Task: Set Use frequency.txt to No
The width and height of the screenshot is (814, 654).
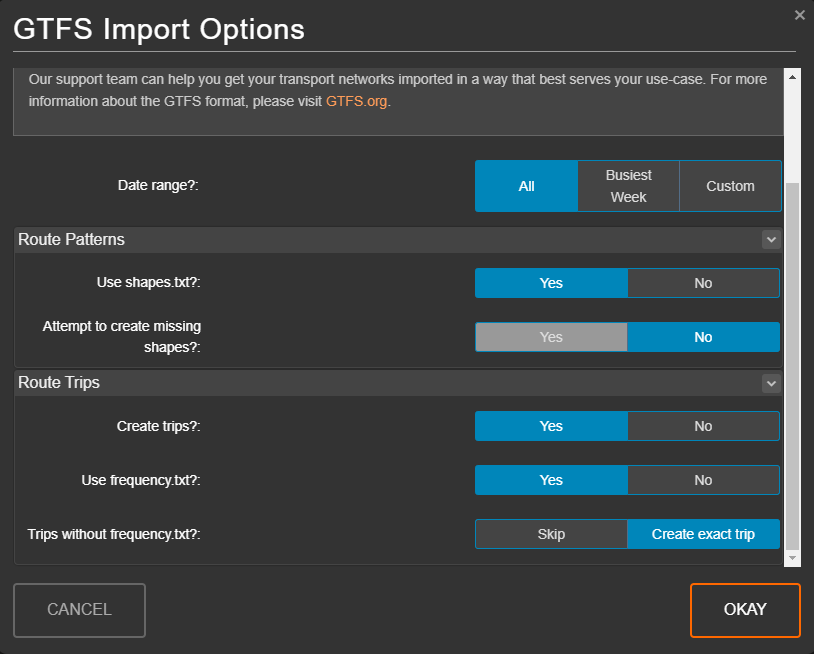Action: pos(703,480)
